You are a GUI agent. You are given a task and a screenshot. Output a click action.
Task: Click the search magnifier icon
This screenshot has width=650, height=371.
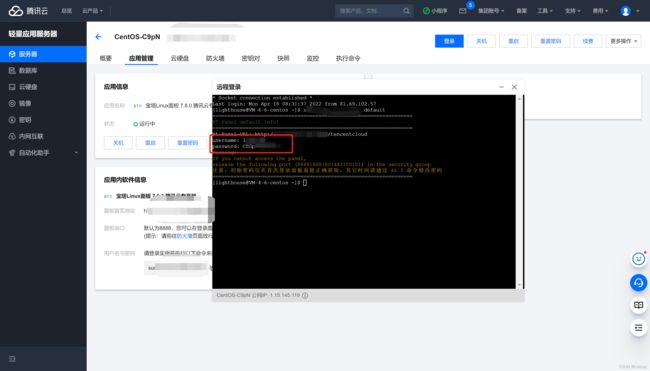pyautogui.click(x=406, y=11)
